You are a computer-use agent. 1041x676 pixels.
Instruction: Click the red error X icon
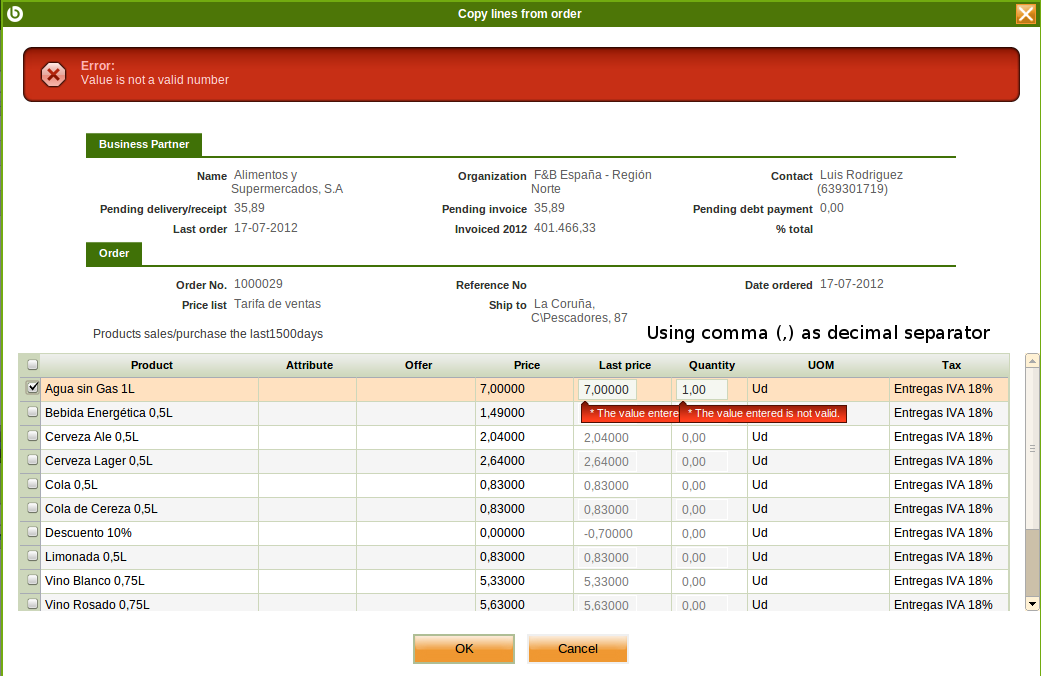[x=53, y=74]
